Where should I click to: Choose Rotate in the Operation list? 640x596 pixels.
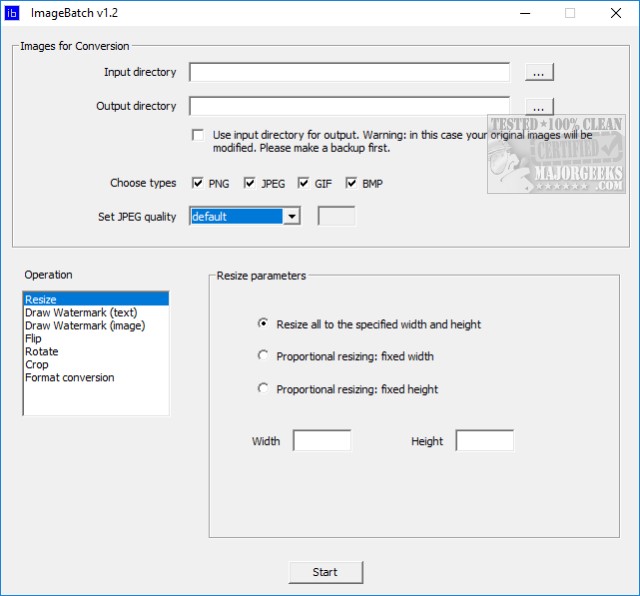(96, 351)
